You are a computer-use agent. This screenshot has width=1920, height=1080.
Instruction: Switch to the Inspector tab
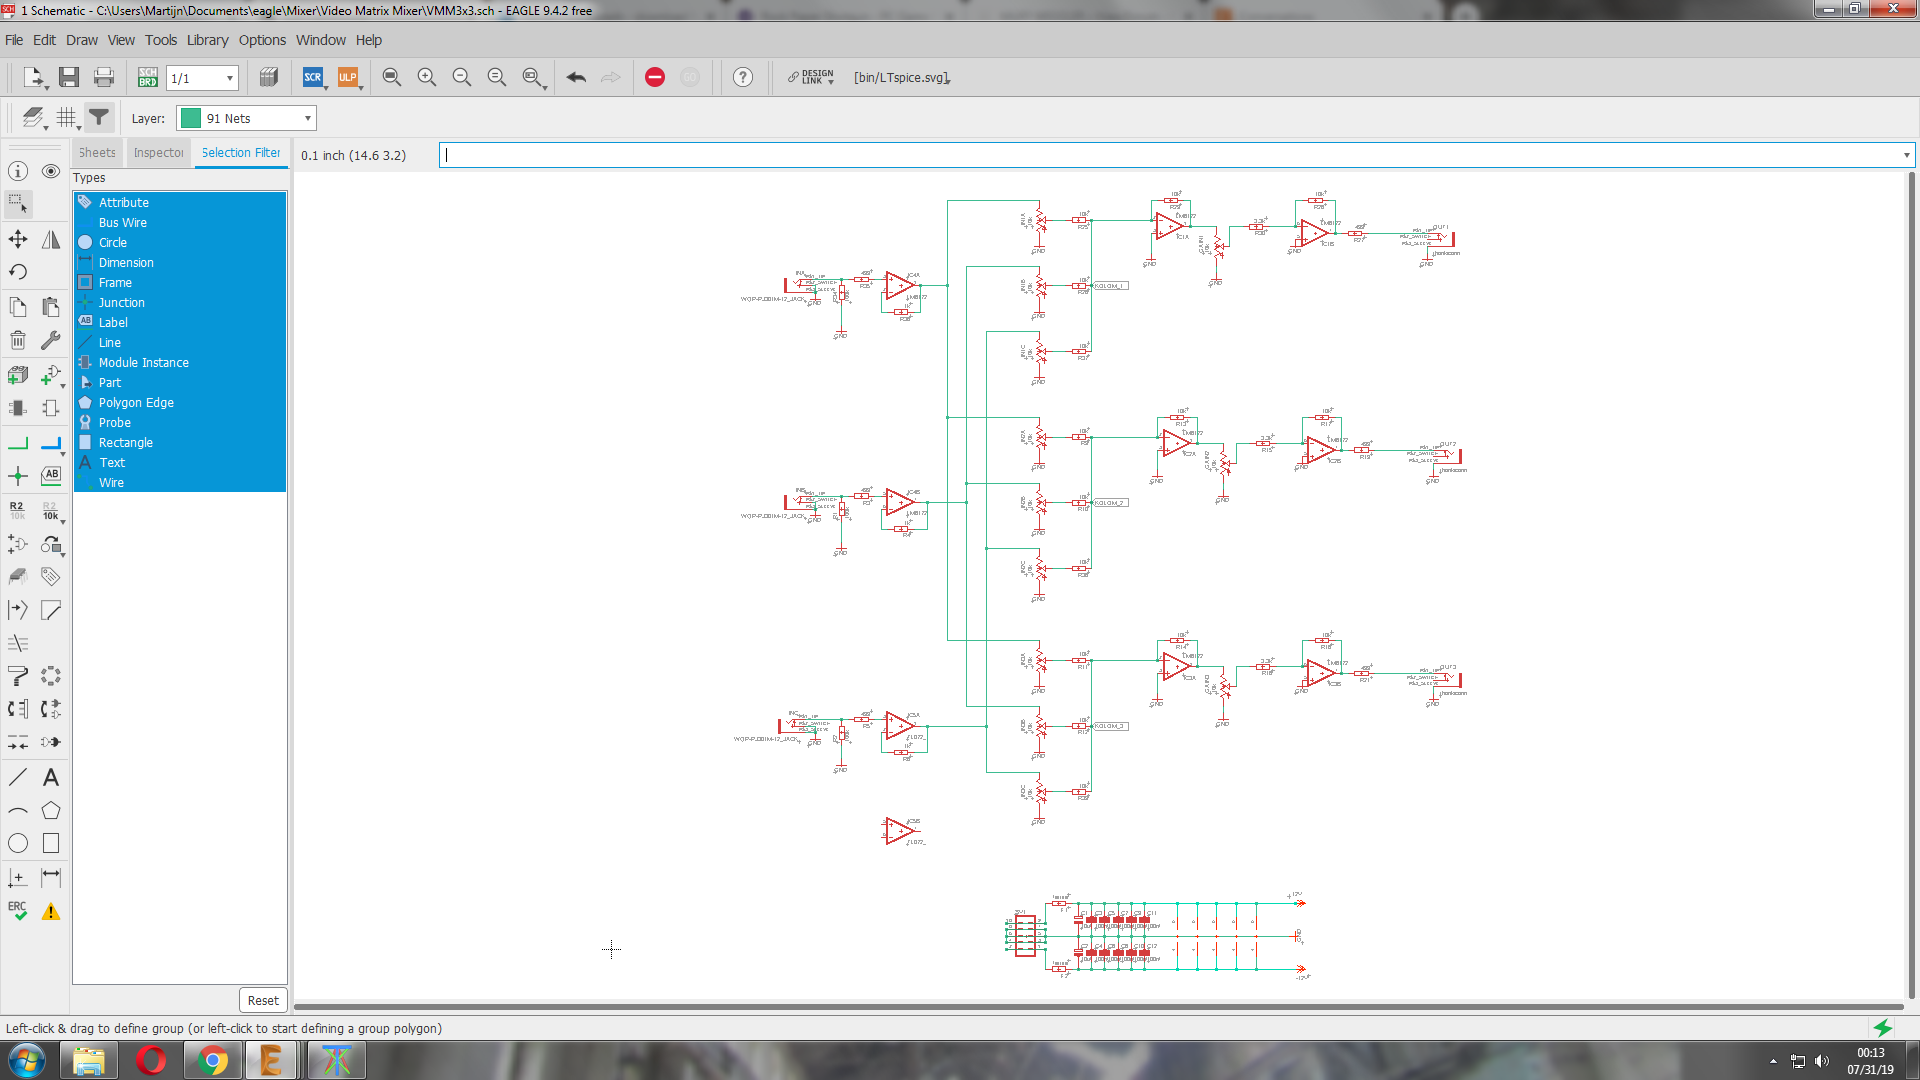point(158,153)
